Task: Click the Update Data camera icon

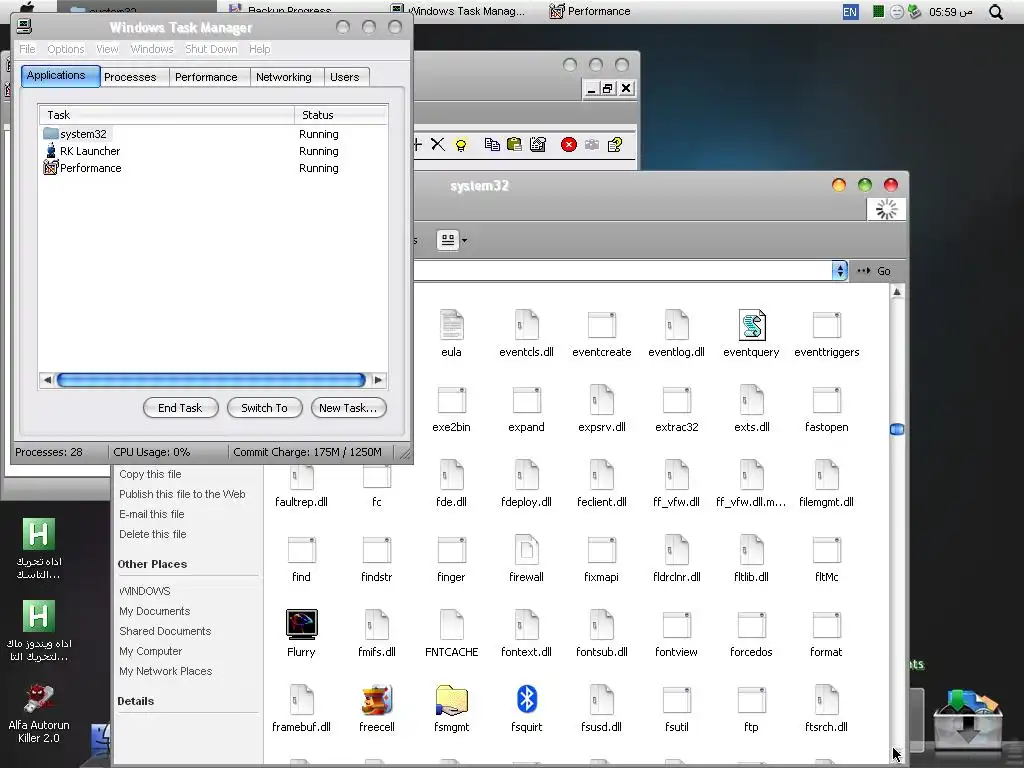Action: [x=592, y=144]
